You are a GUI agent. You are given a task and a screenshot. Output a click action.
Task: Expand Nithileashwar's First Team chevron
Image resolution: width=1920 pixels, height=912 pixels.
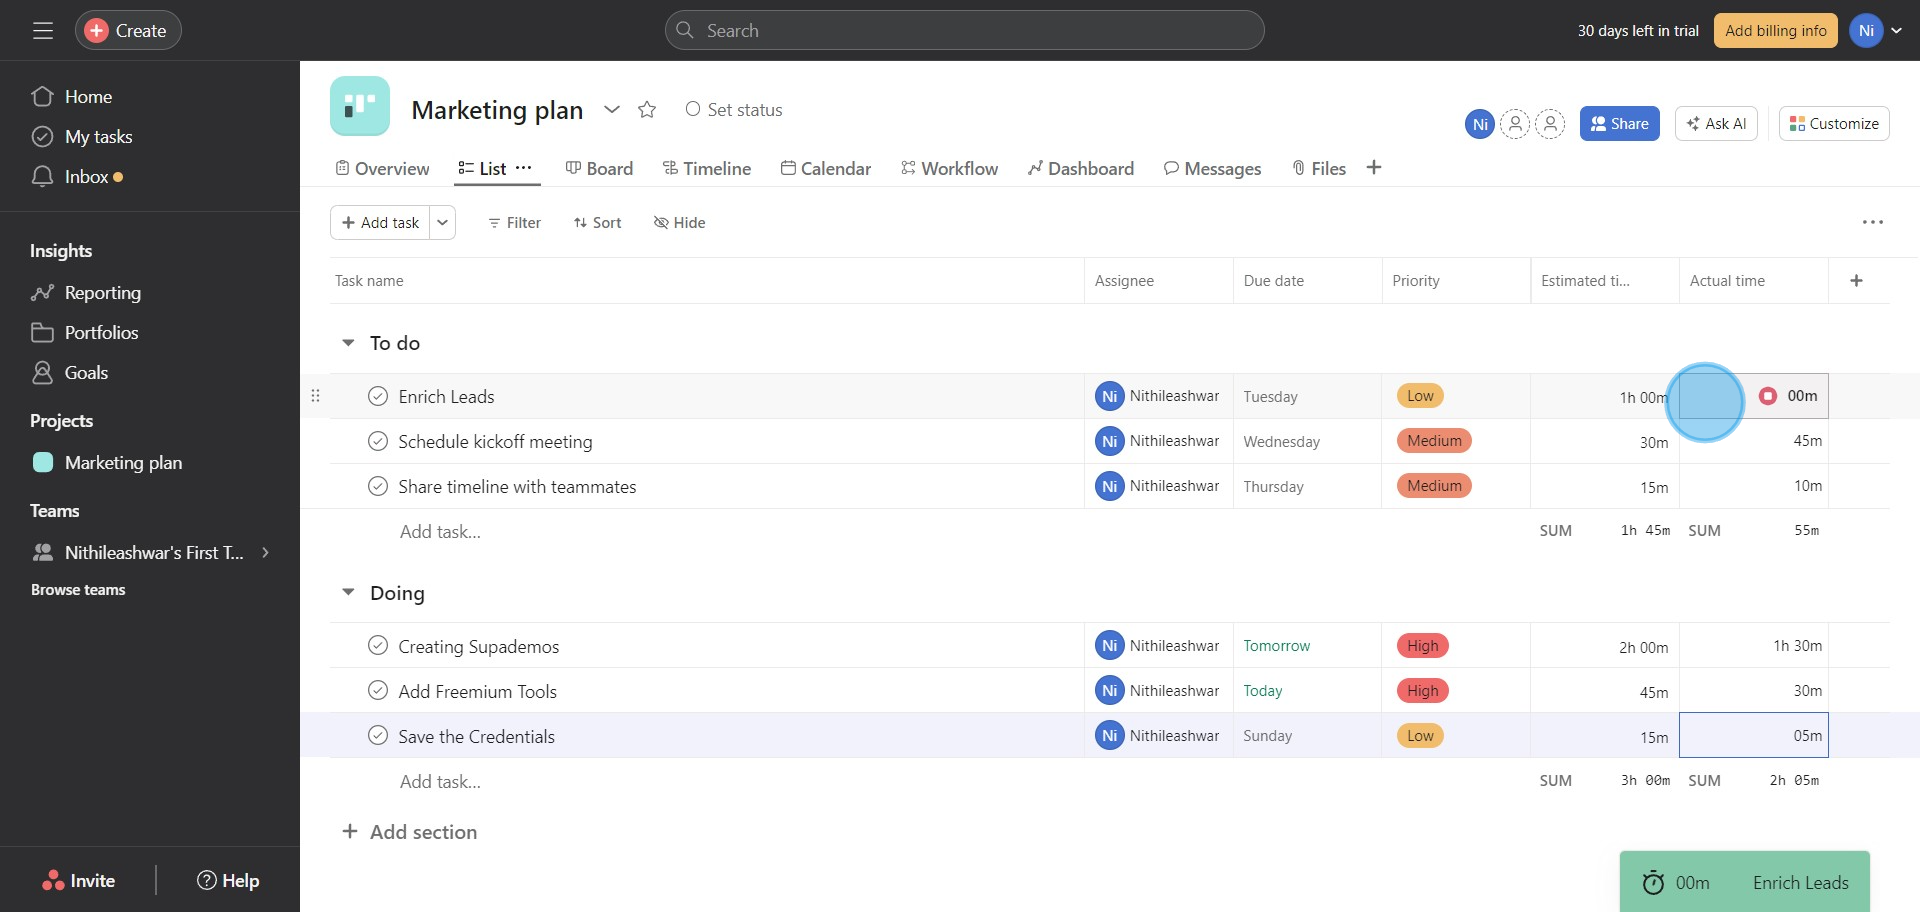[265, 553]
